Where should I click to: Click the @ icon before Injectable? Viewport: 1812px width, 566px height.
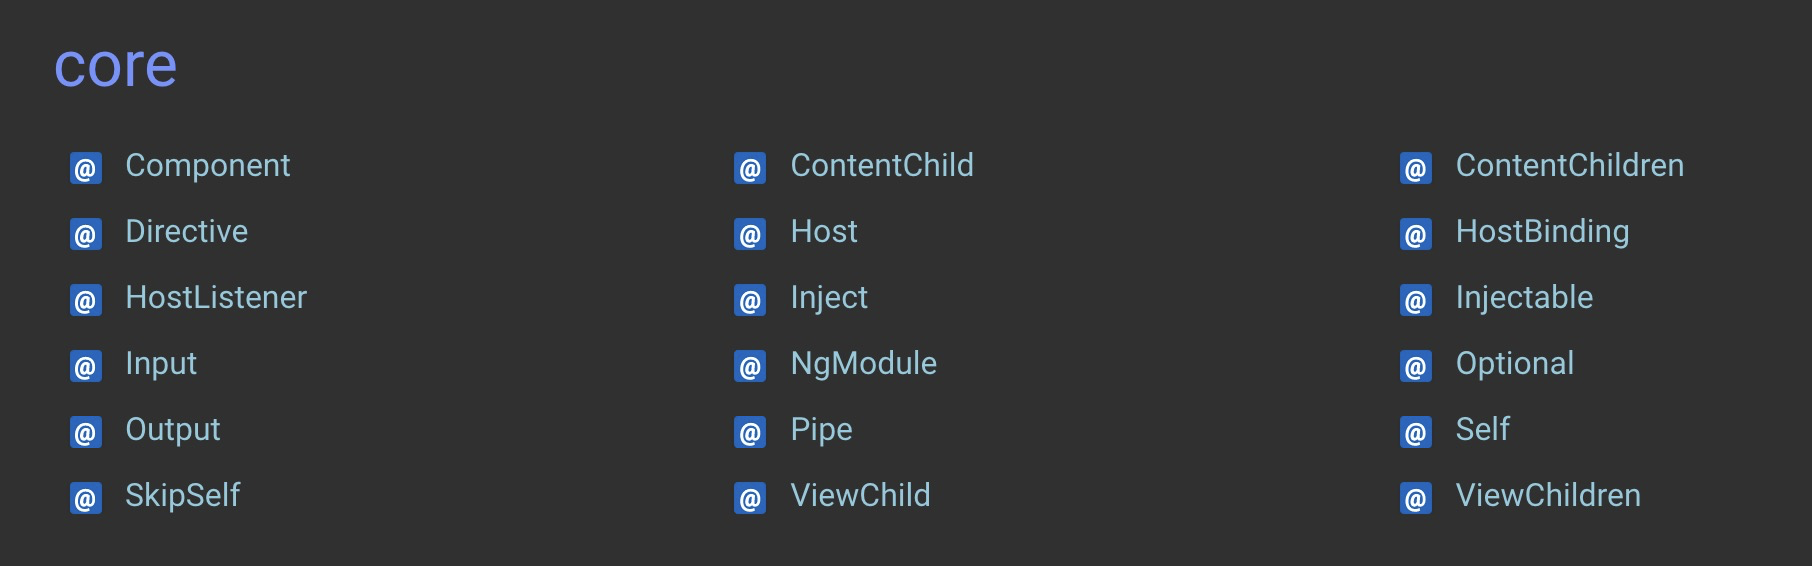click(x=1416, y=300)
